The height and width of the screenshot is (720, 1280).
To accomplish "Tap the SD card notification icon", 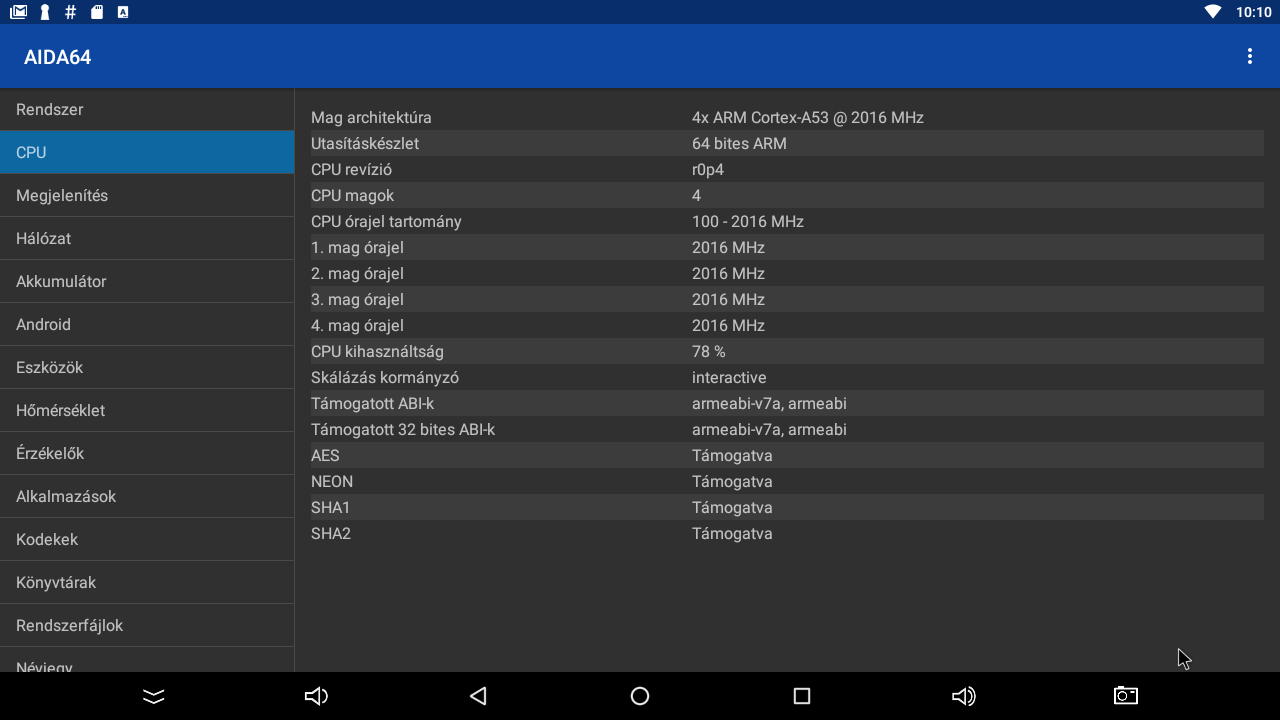I will [x=97, y=12].
